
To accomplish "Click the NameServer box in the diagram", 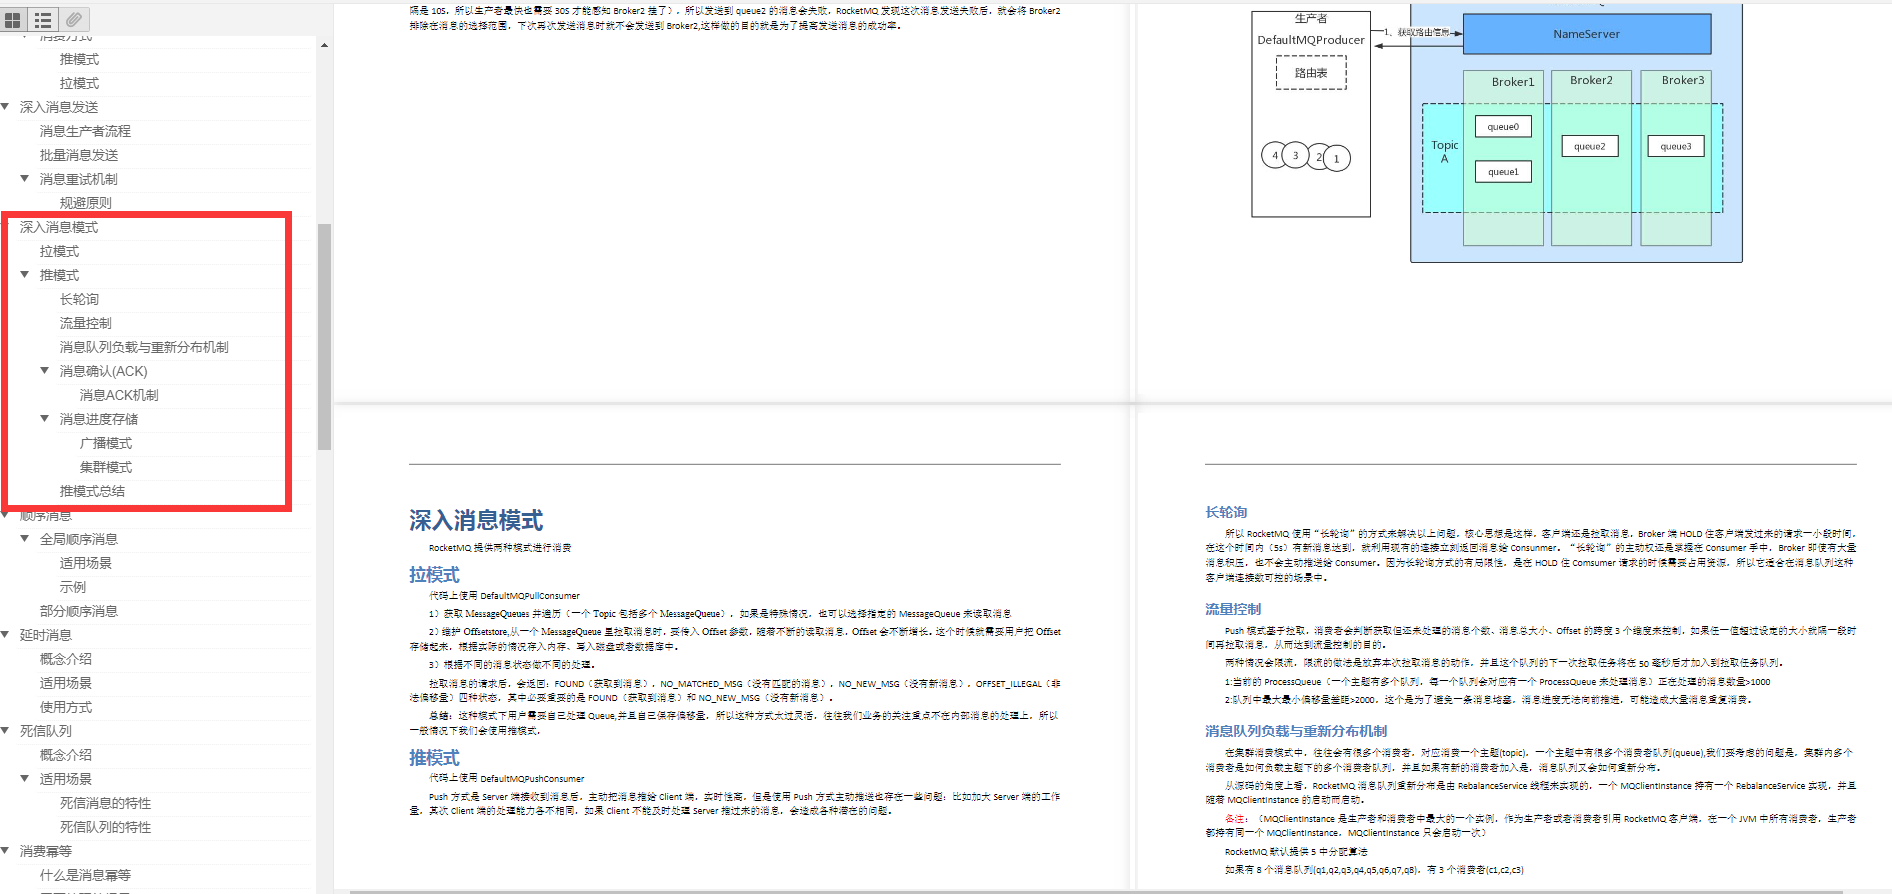I will coord(1586,34).
